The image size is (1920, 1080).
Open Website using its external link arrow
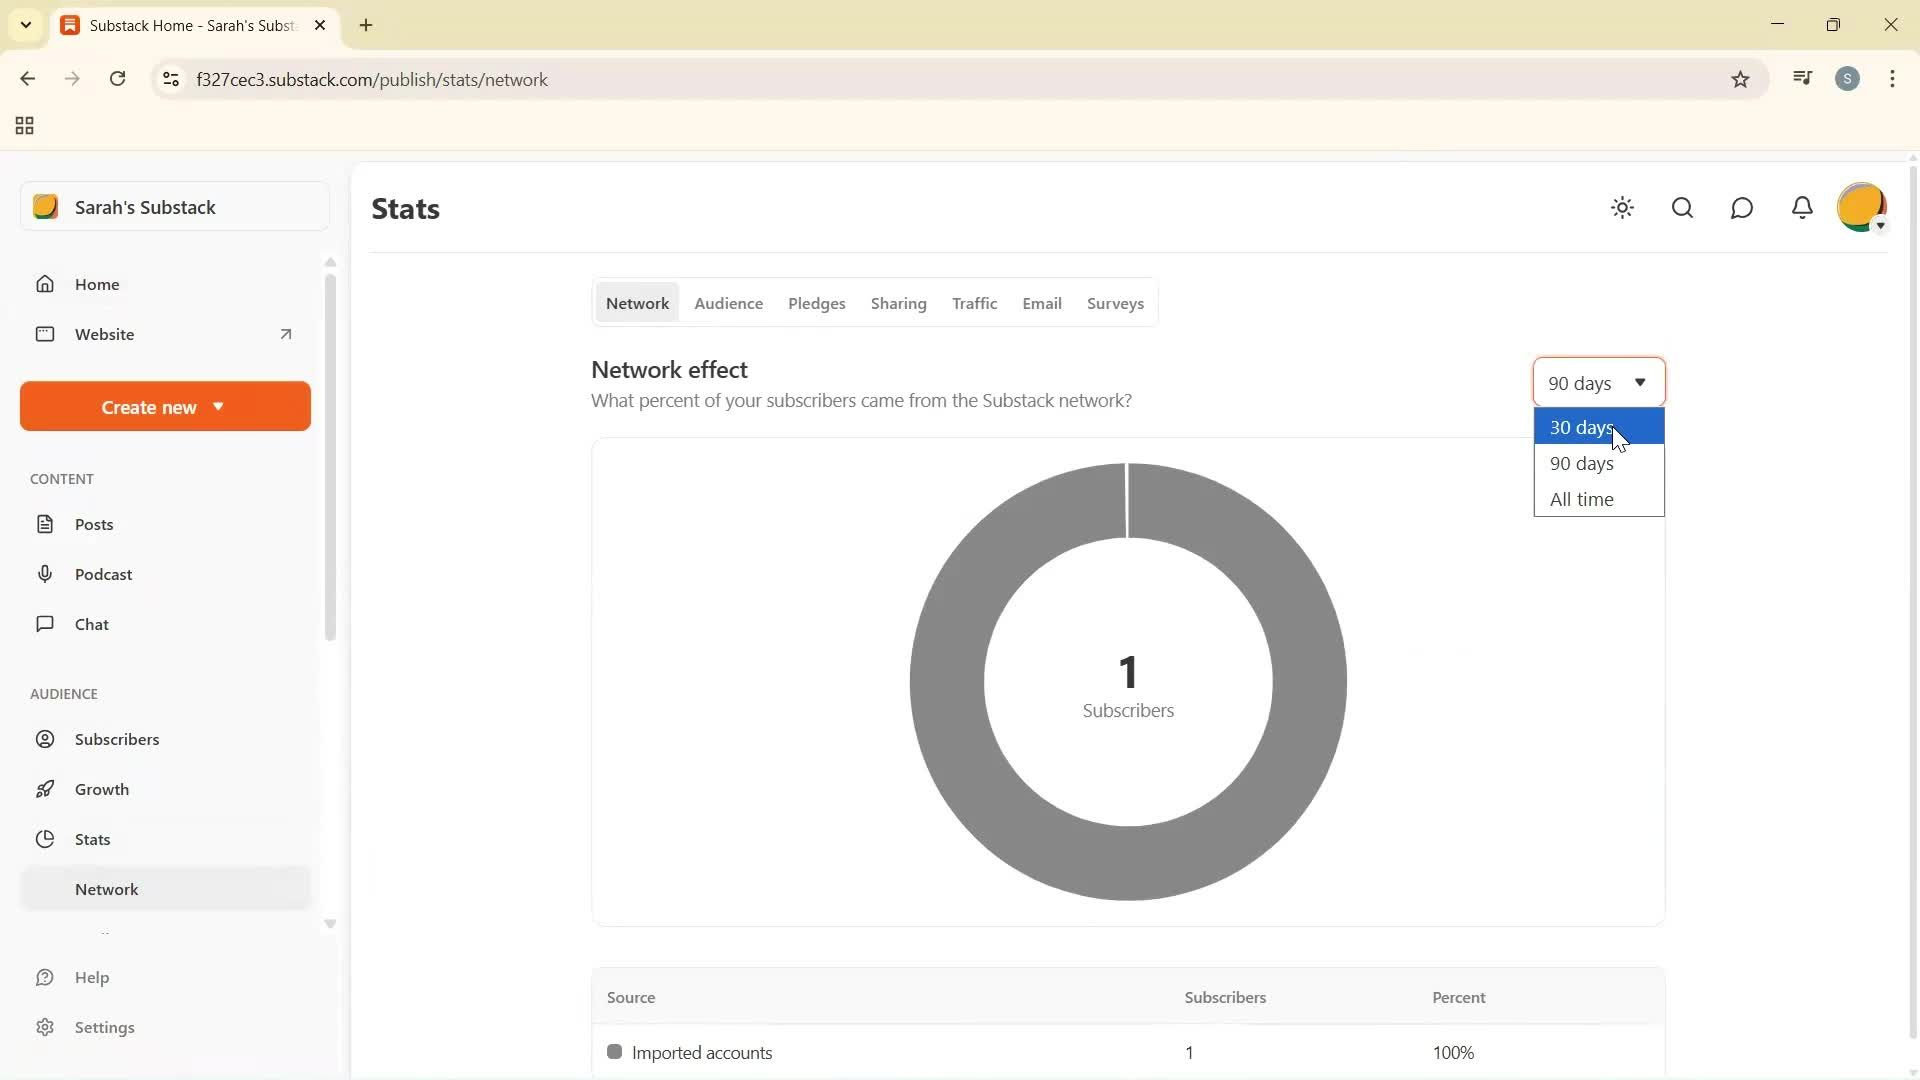pyautogui.click(x=285, y=334)
